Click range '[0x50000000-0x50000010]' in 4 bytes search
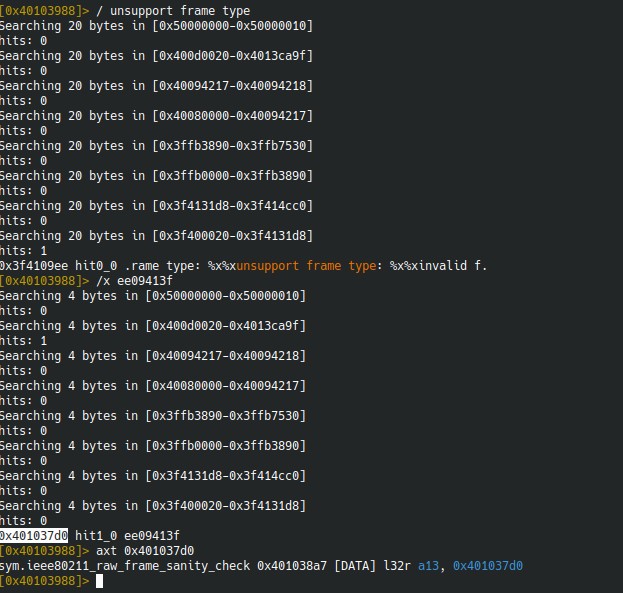This screenshot has height=593, width=623. point(226,296)
